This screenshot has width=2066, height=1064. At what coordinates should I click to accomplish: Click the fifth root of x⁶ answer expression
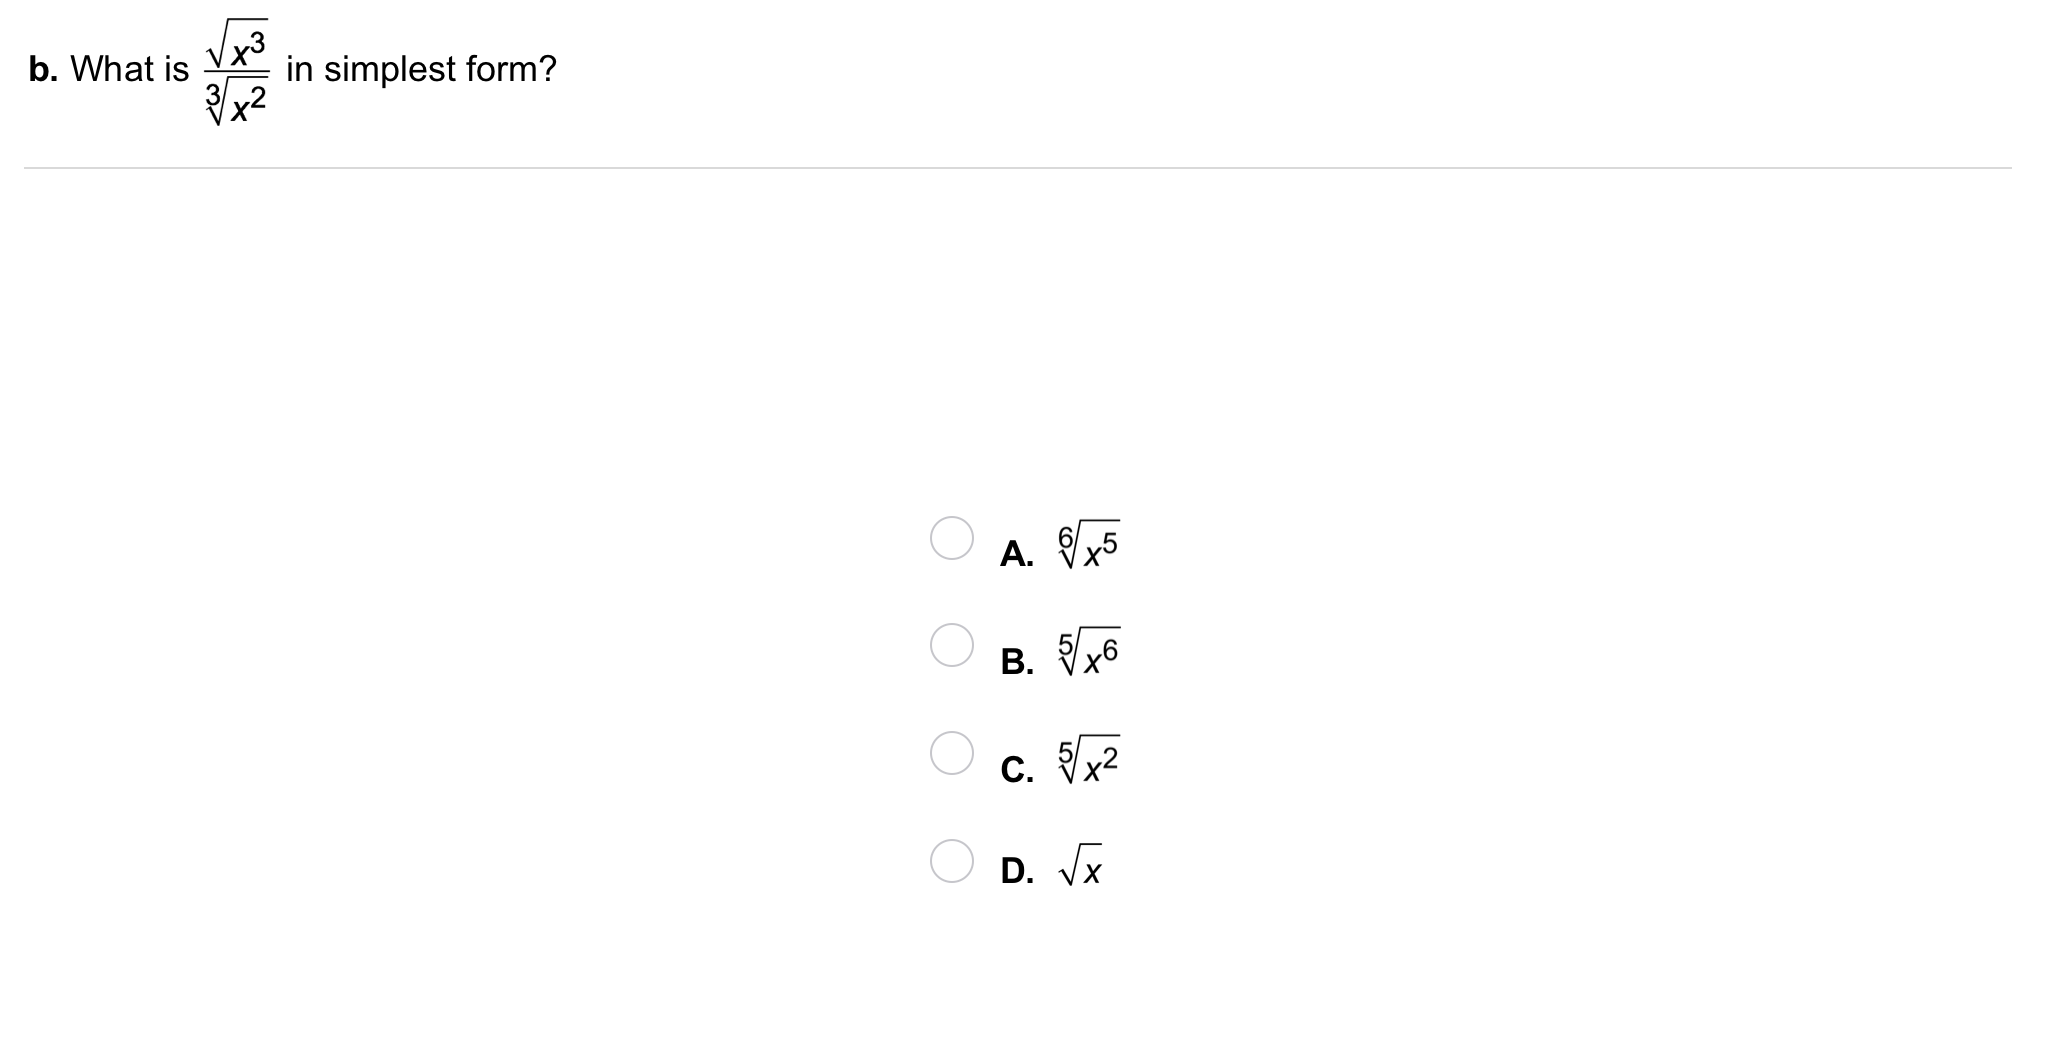1089,653
